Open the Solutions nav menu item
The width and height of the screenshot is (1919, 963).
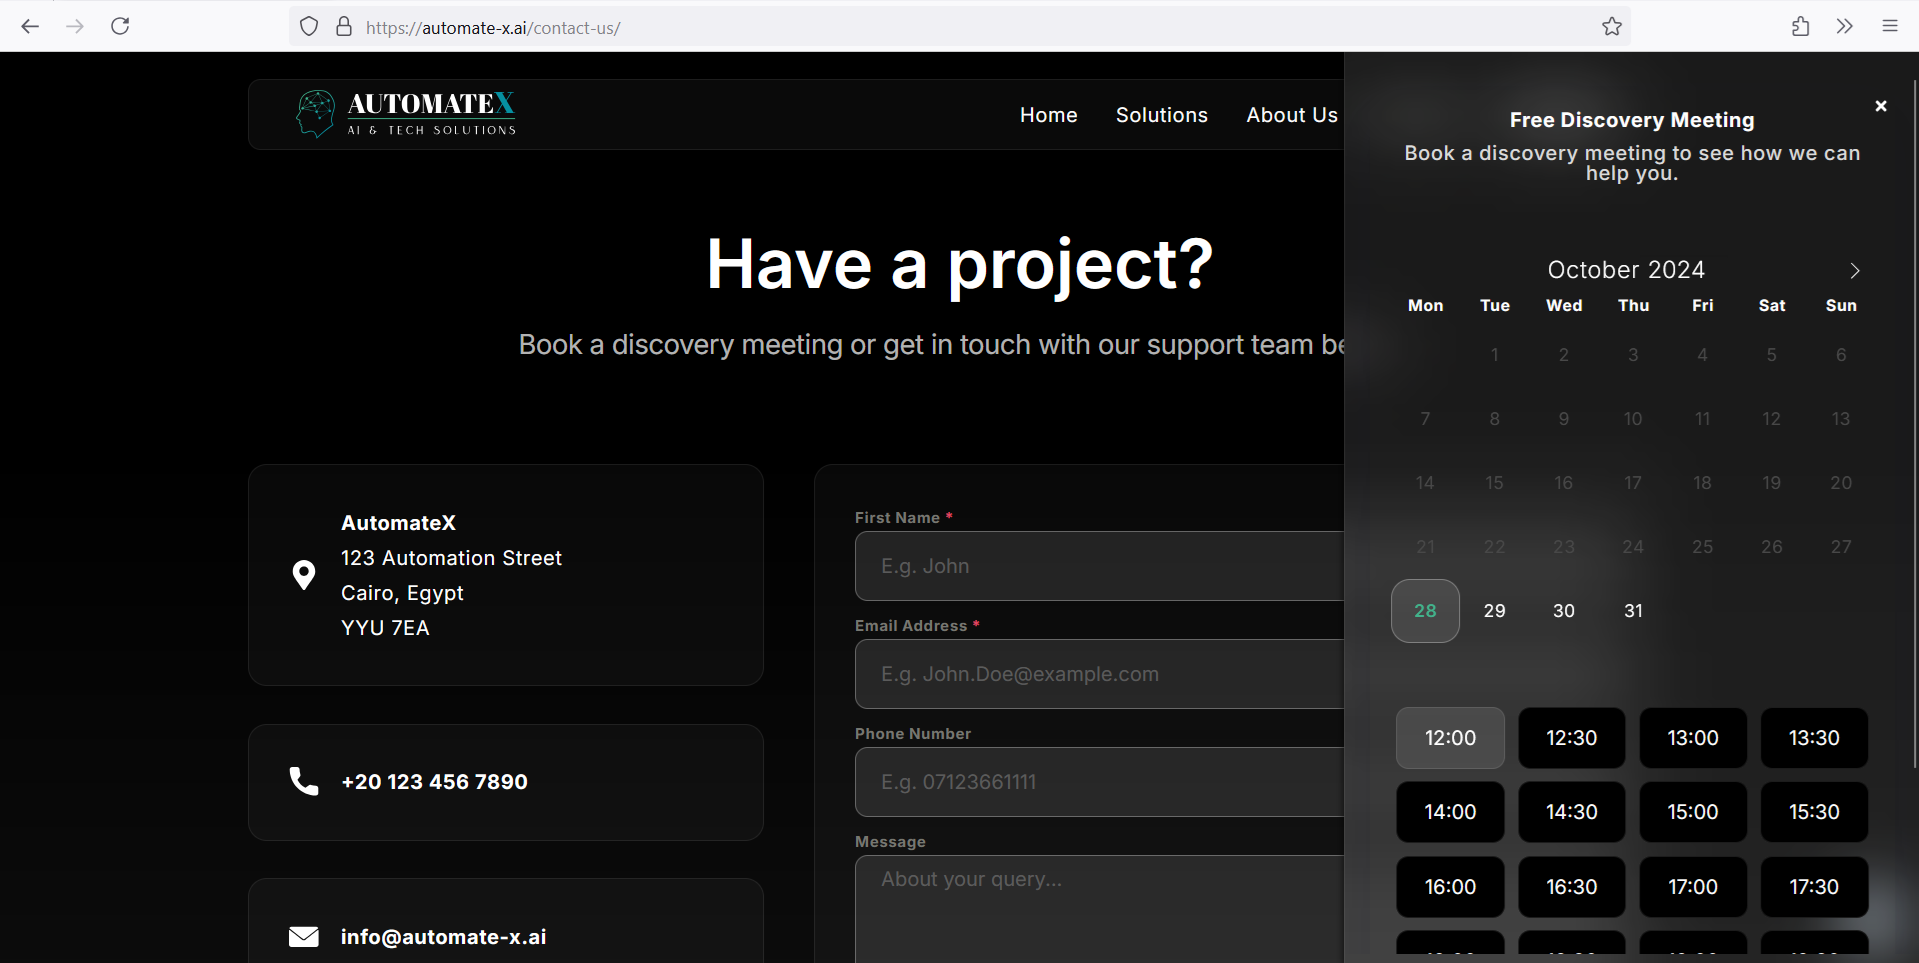[x=1161, y=115]
